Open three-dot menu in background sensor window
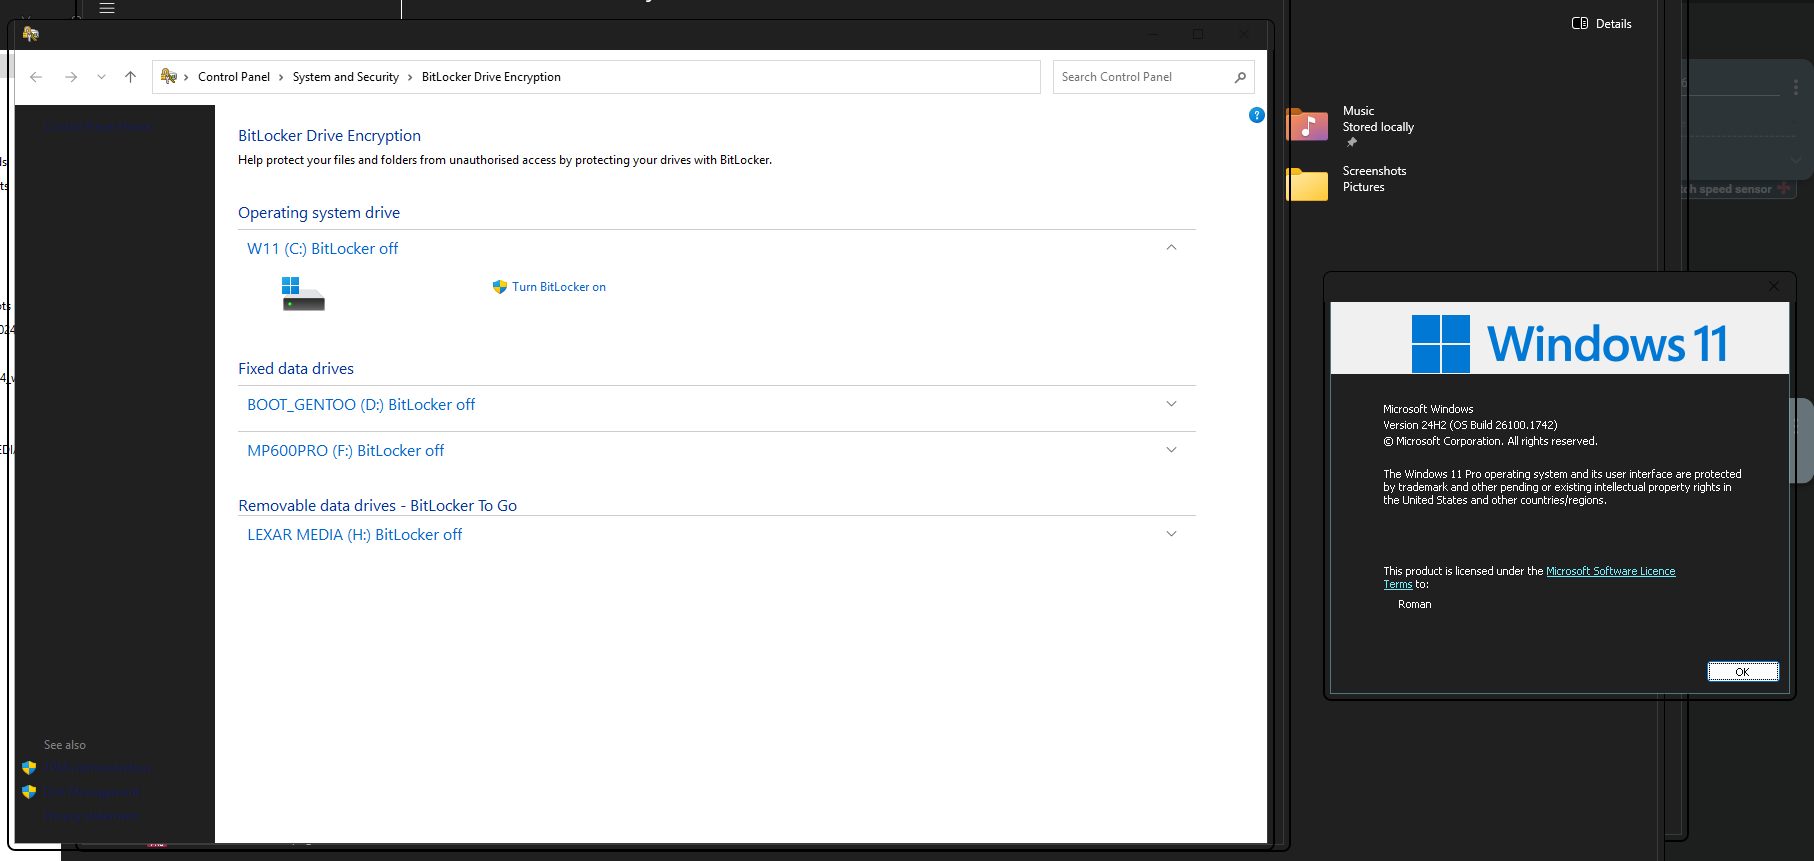Image resolution: width=1814 pixels, height=861 pixels. tap(1796, 88)
